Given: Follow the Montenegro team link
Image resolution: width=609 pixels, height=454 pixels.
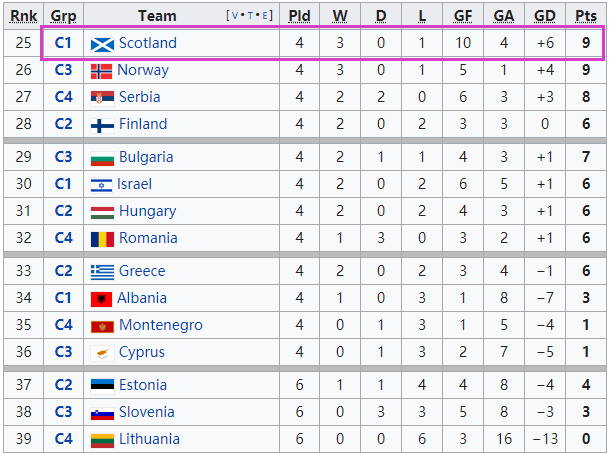Looking at the screenshot, I should point(160,326).
